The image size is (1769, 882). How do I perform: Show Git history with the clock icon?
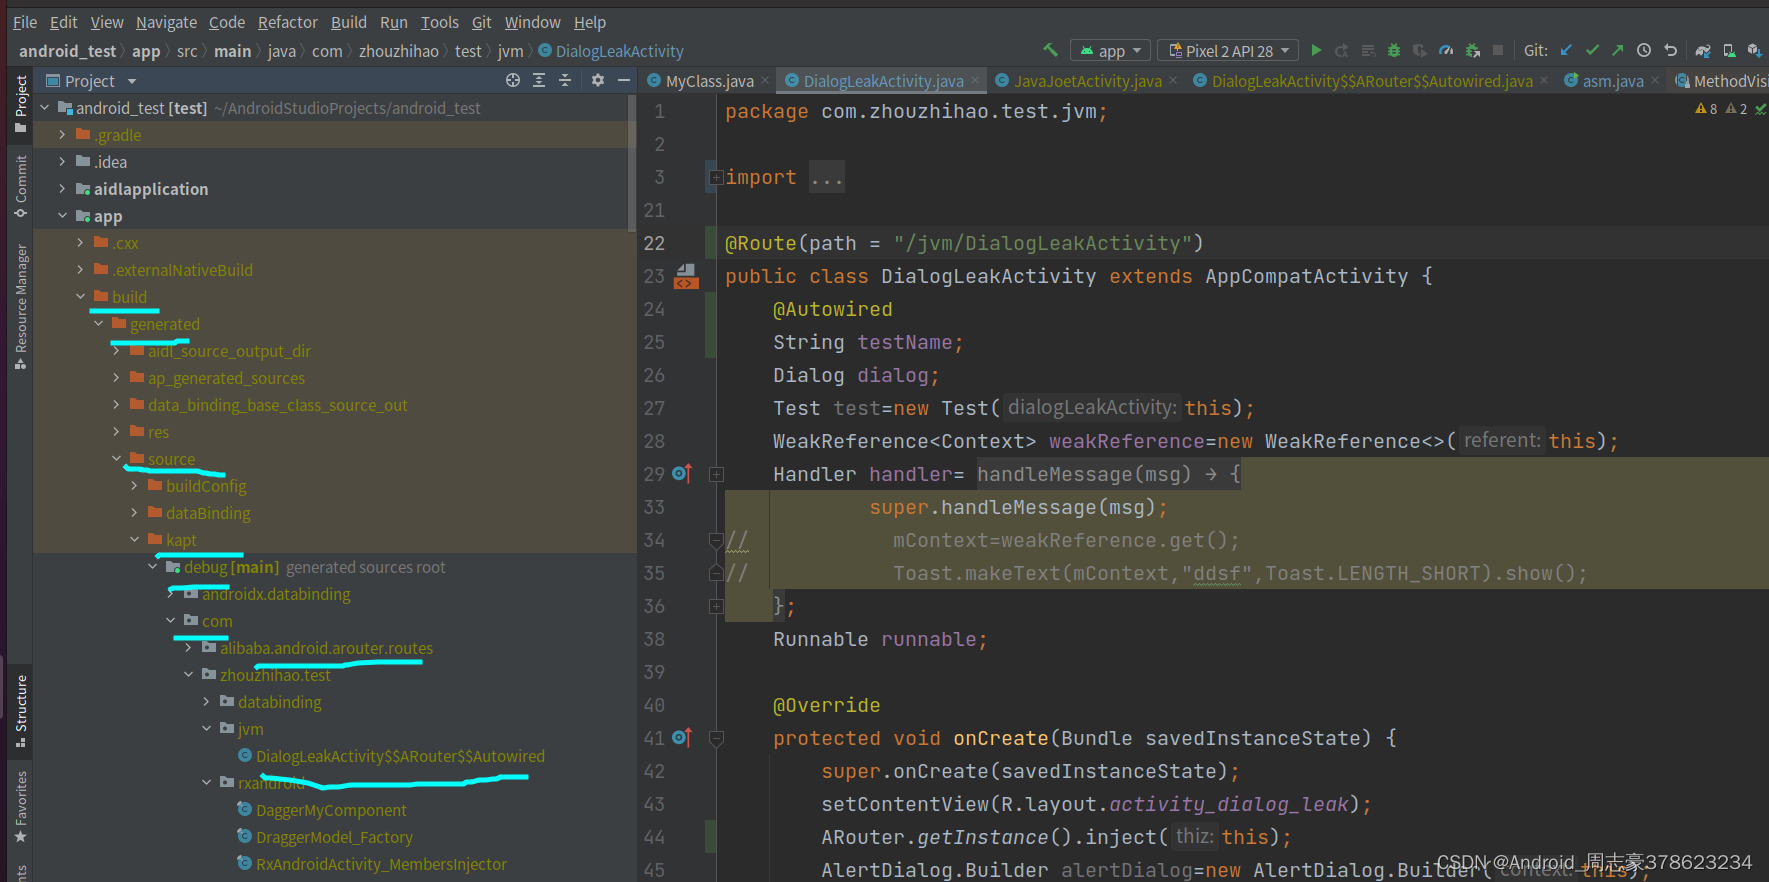click(x=1644, y=50)
